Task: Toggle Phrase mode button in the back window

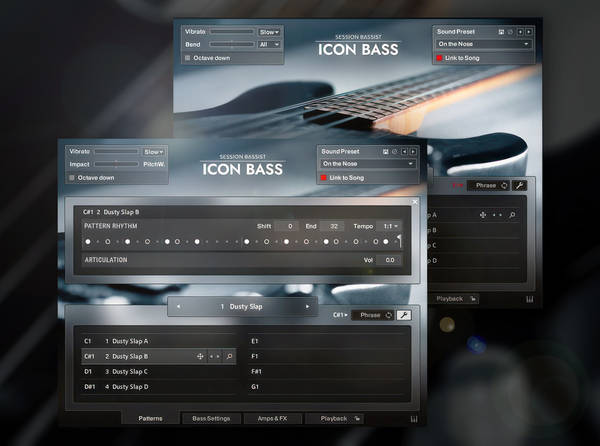Action: click(488, 186)
